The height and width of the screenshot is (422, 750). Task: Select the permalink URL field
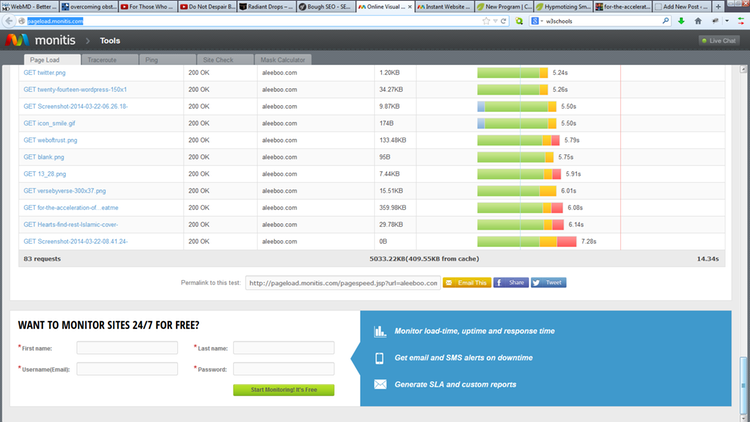[342, 283]
